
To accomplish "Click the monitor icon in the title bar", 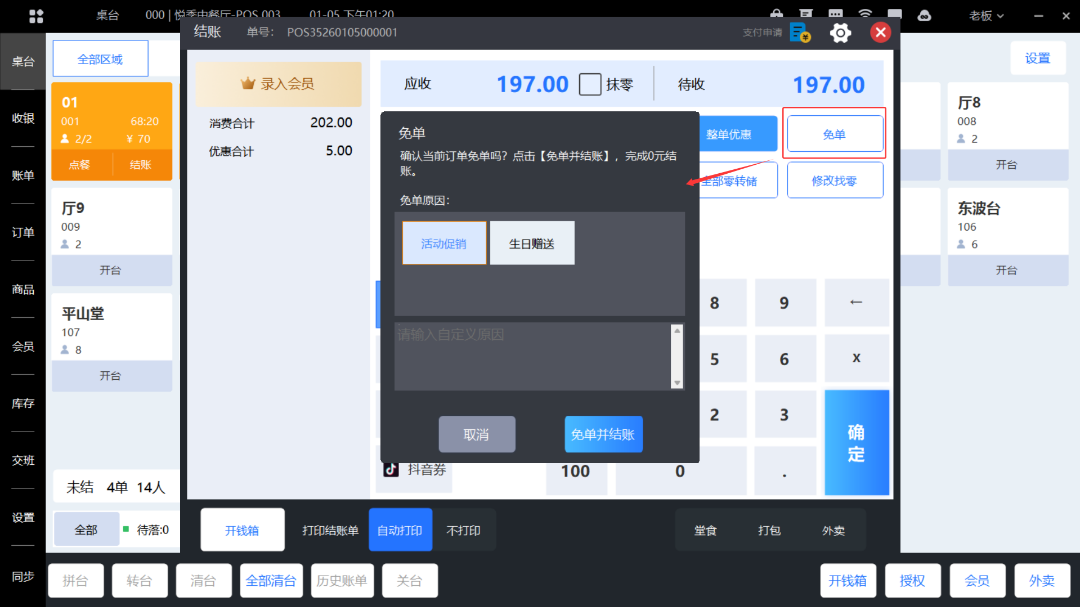I will click(895, 13).
